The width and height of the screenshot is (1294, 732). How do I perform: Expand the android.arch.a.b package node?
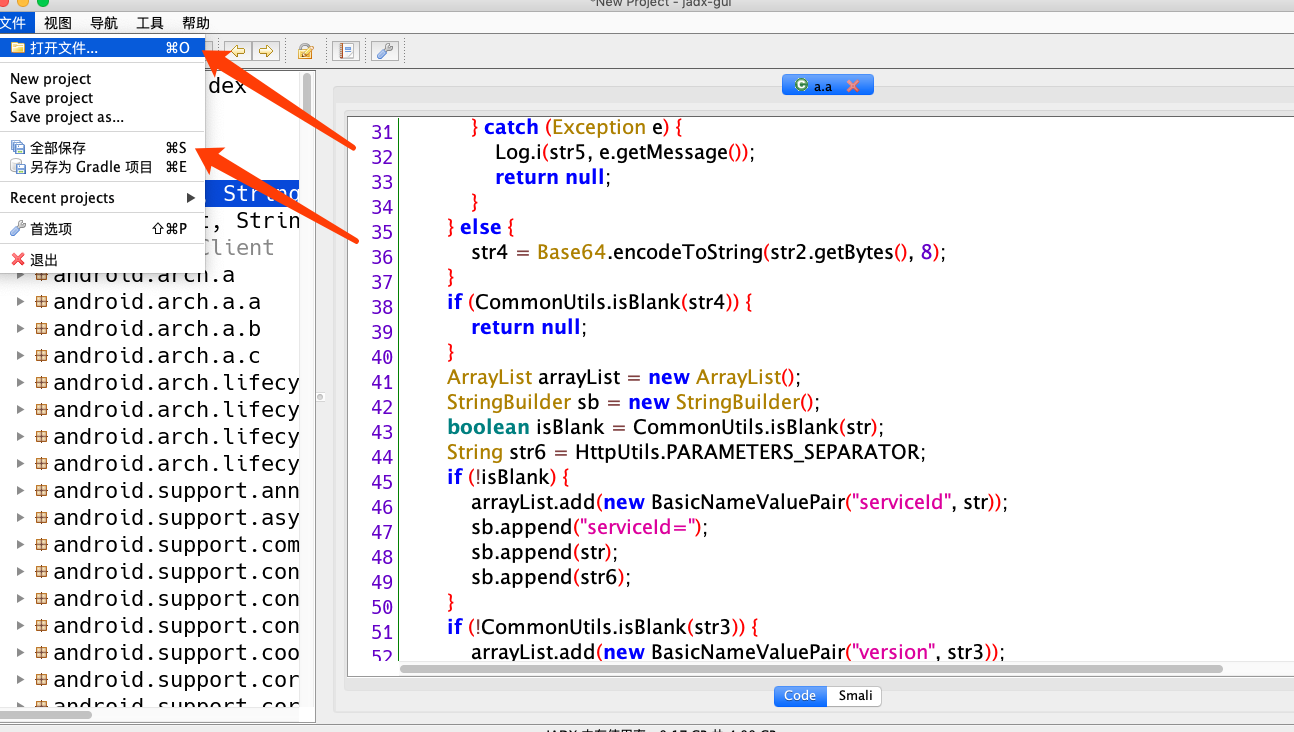20,328
